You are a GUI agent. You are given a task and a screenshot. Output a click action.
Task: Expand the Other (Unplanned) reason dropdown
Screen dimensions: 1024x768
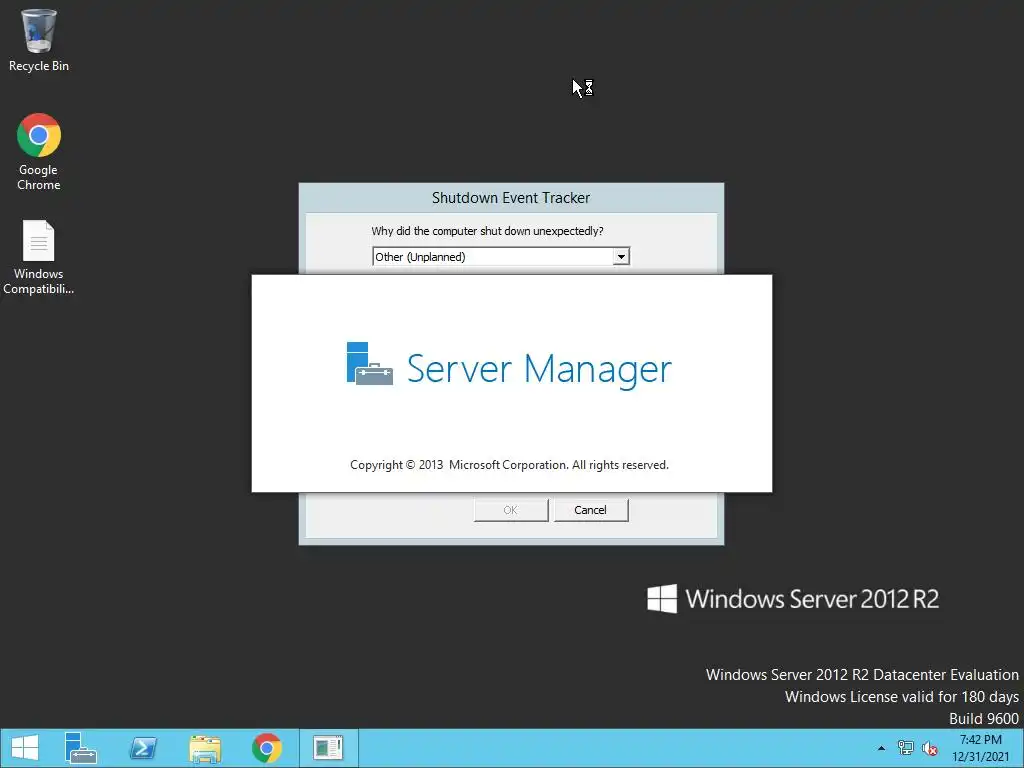pyautogui.click(x=620, y=257)
